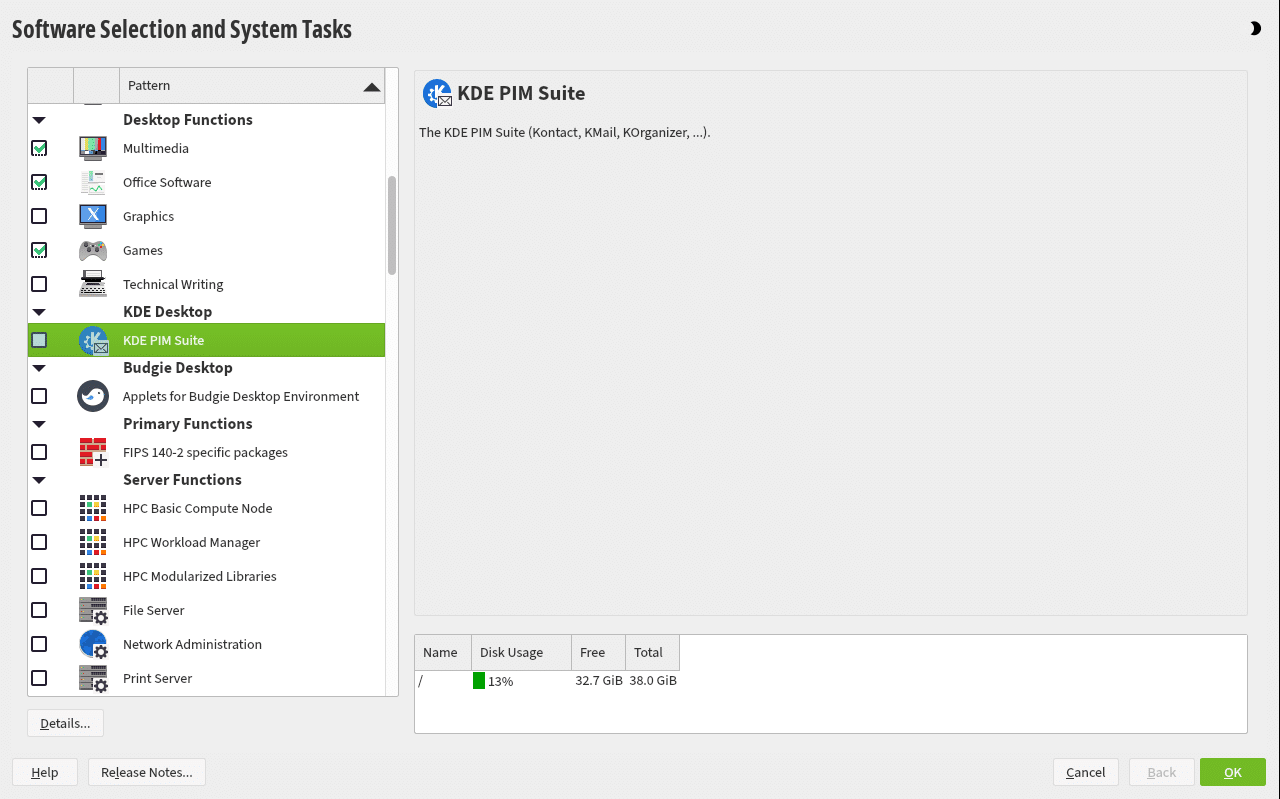This screenshot has height=799, width=1280.
Task: Click the Technical Writing typewriter icon
Action: pyautogui.click(x=93, y=284)
